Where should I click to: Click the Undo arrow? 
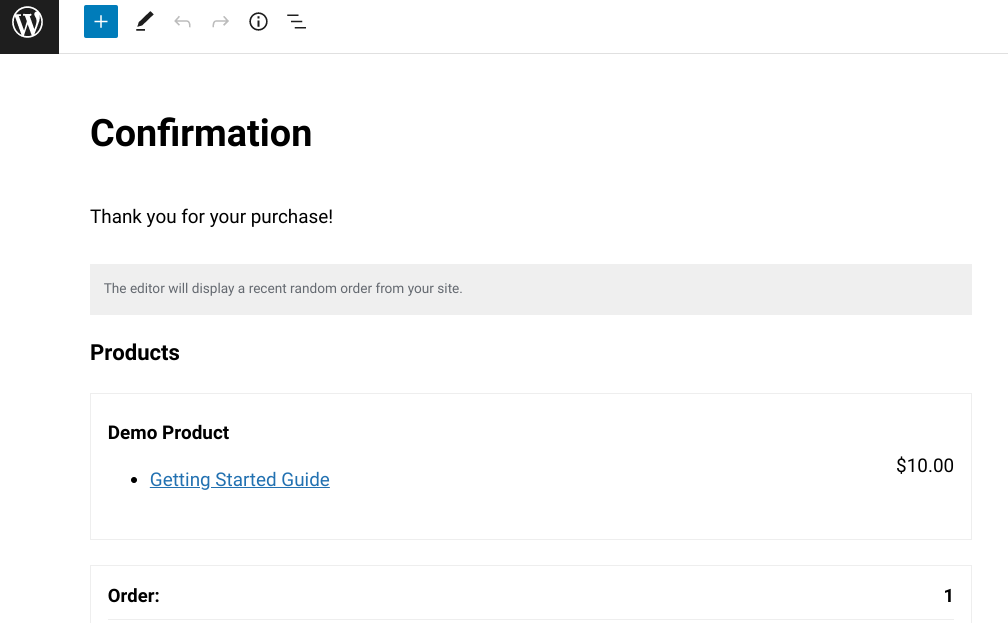coord(182,21)
